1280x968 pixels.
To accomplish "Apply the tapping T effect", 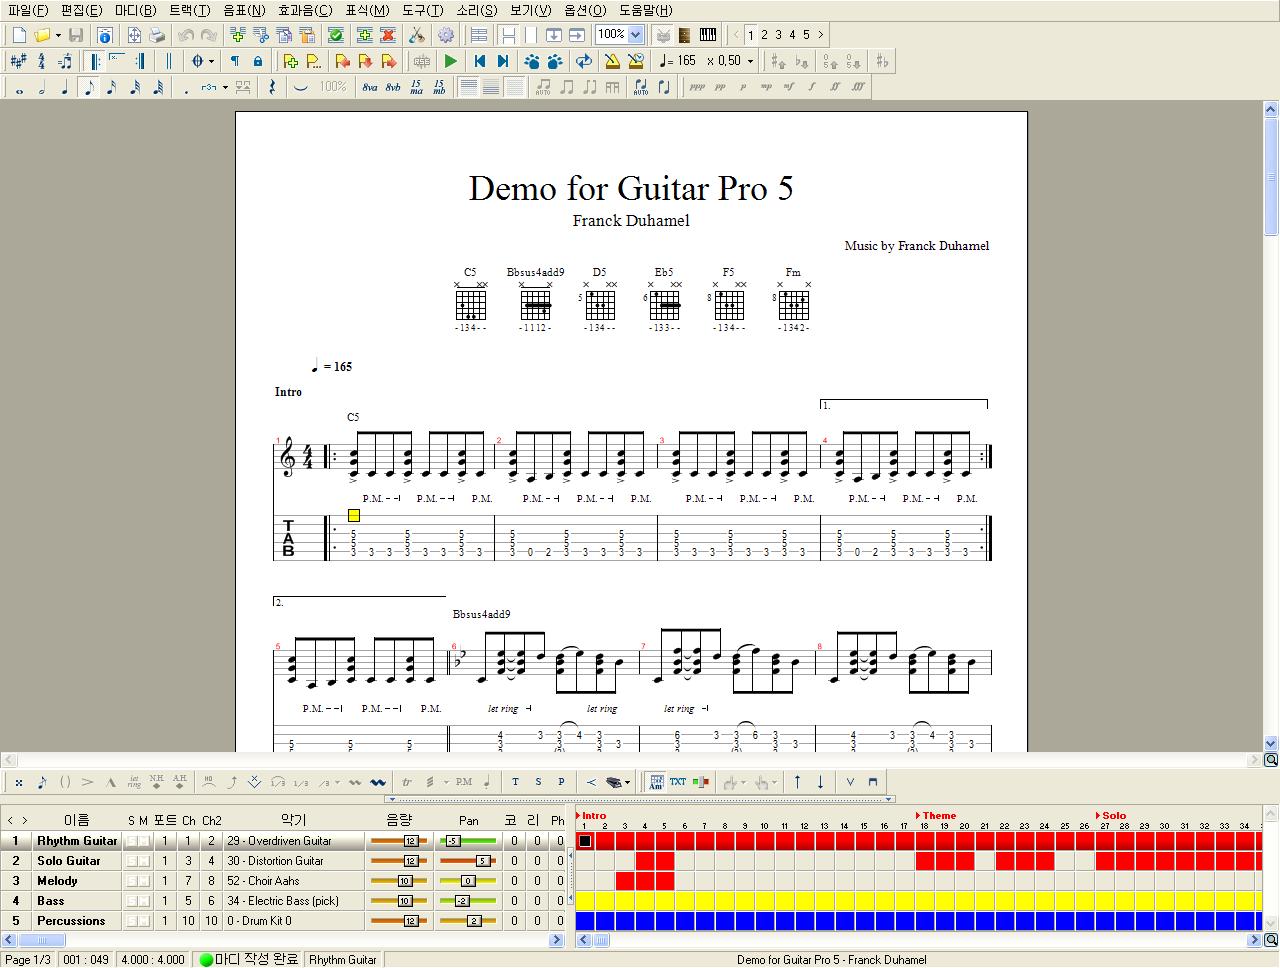I will click(515, 782).
